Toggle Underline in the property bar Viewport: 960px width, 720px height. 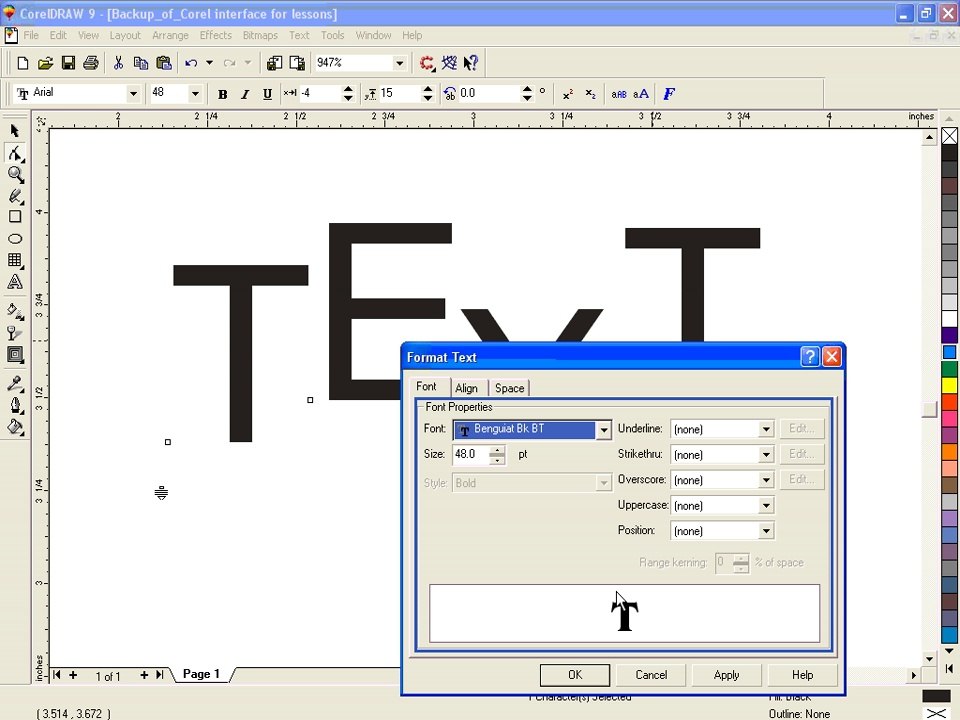click(267, 94)
